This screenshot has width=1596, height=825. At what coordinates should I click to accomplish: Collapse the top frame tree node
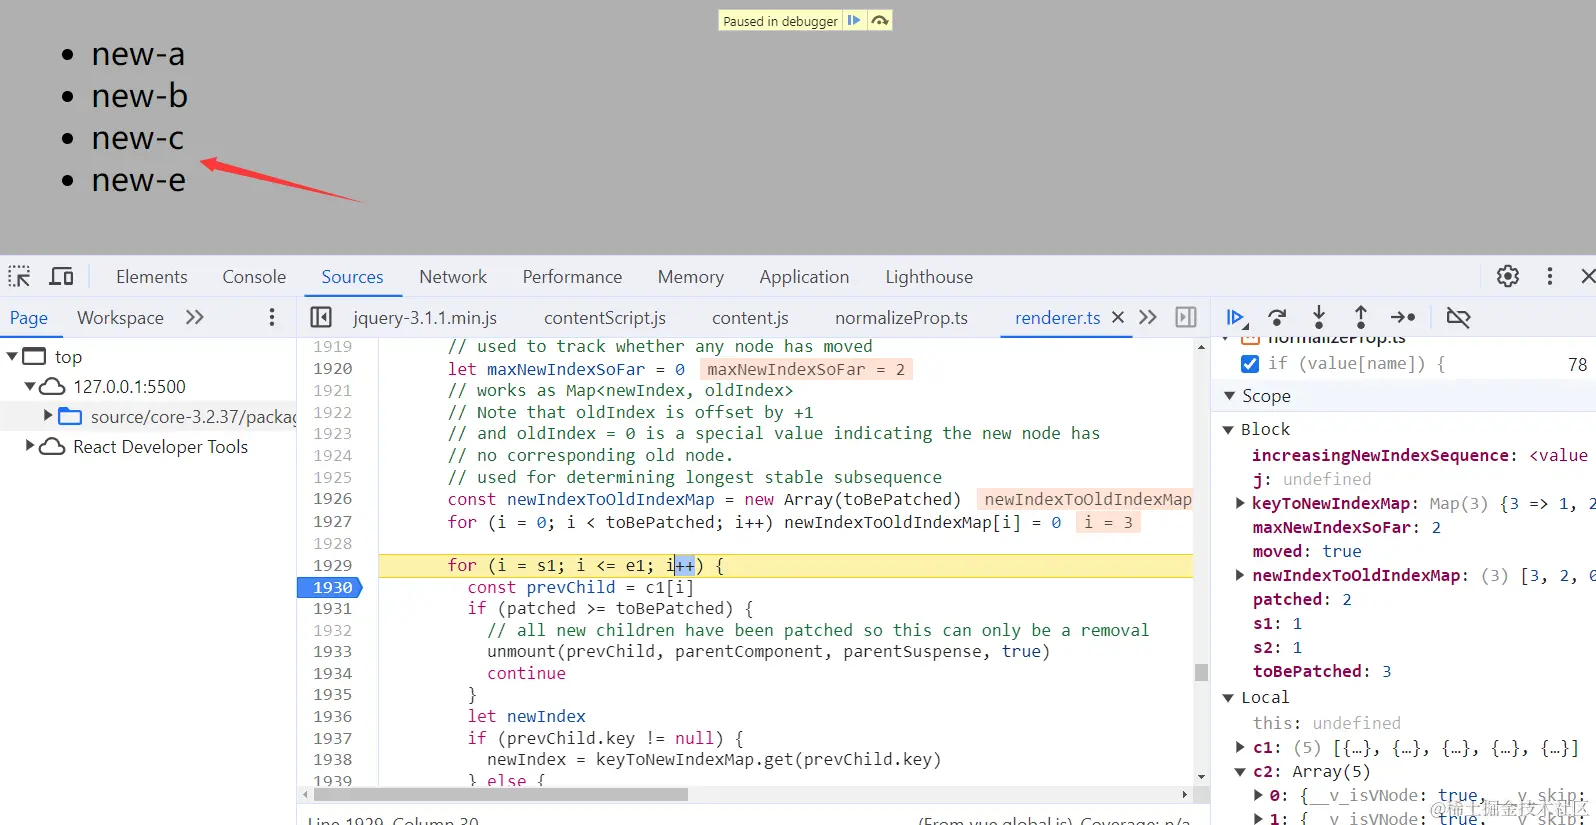click(13, 357)
